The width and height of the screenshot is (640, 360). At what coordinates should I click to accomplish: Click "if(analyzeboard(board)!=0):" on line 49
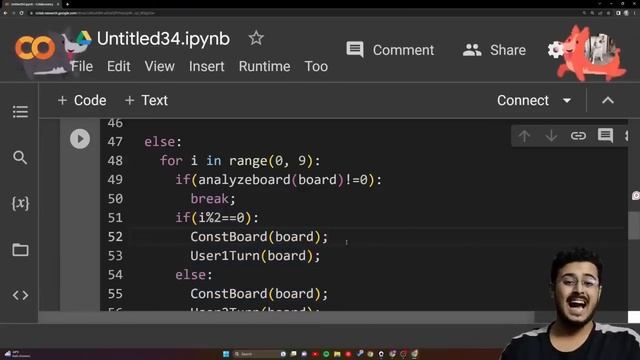point(279,180)
